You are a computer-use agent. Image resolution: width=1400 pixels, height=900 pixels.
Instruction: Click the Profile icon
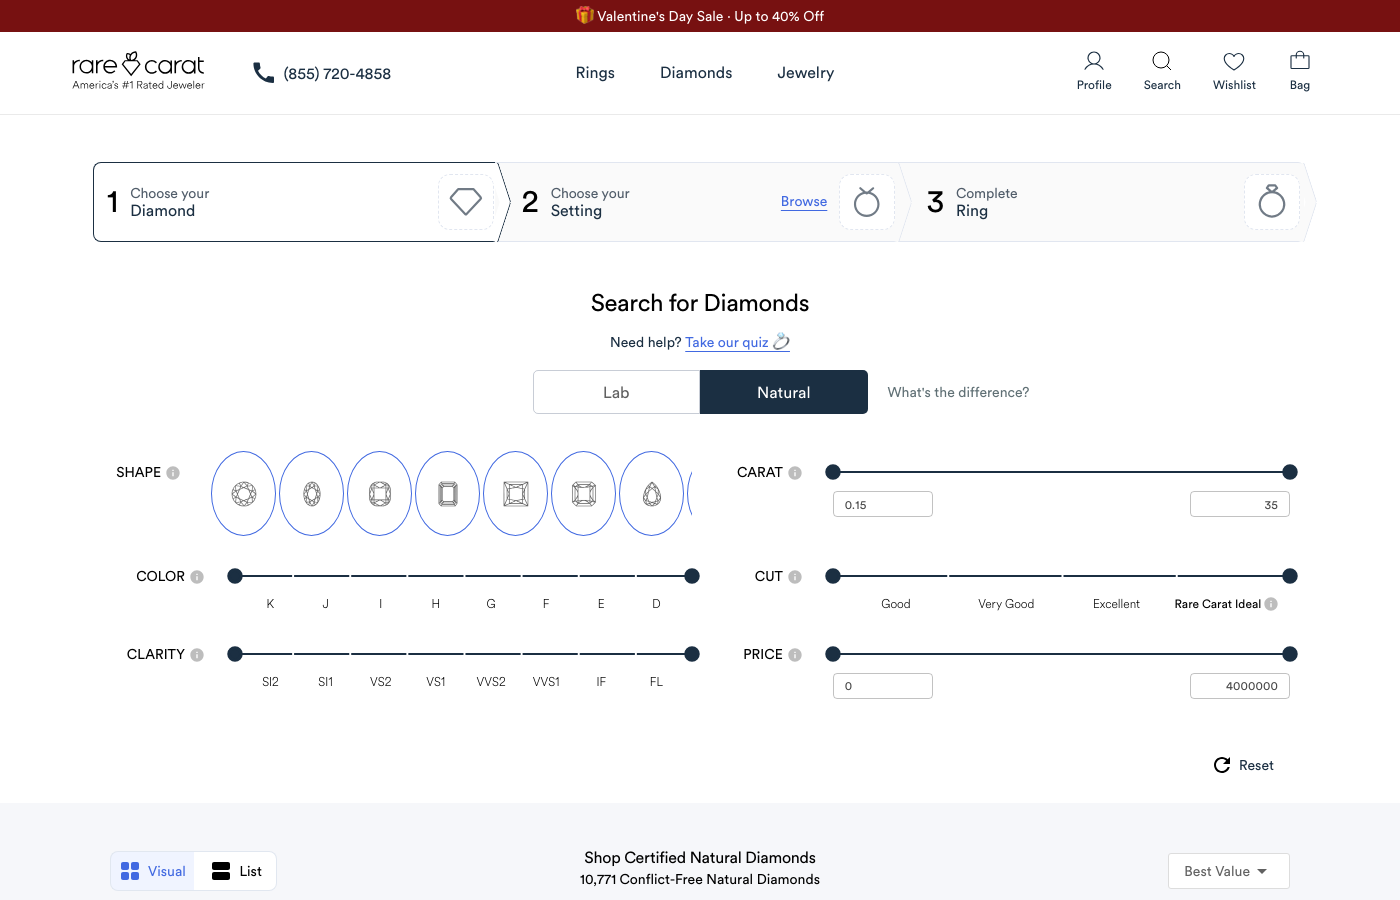pyautogui.click(x=1094, y=71)
